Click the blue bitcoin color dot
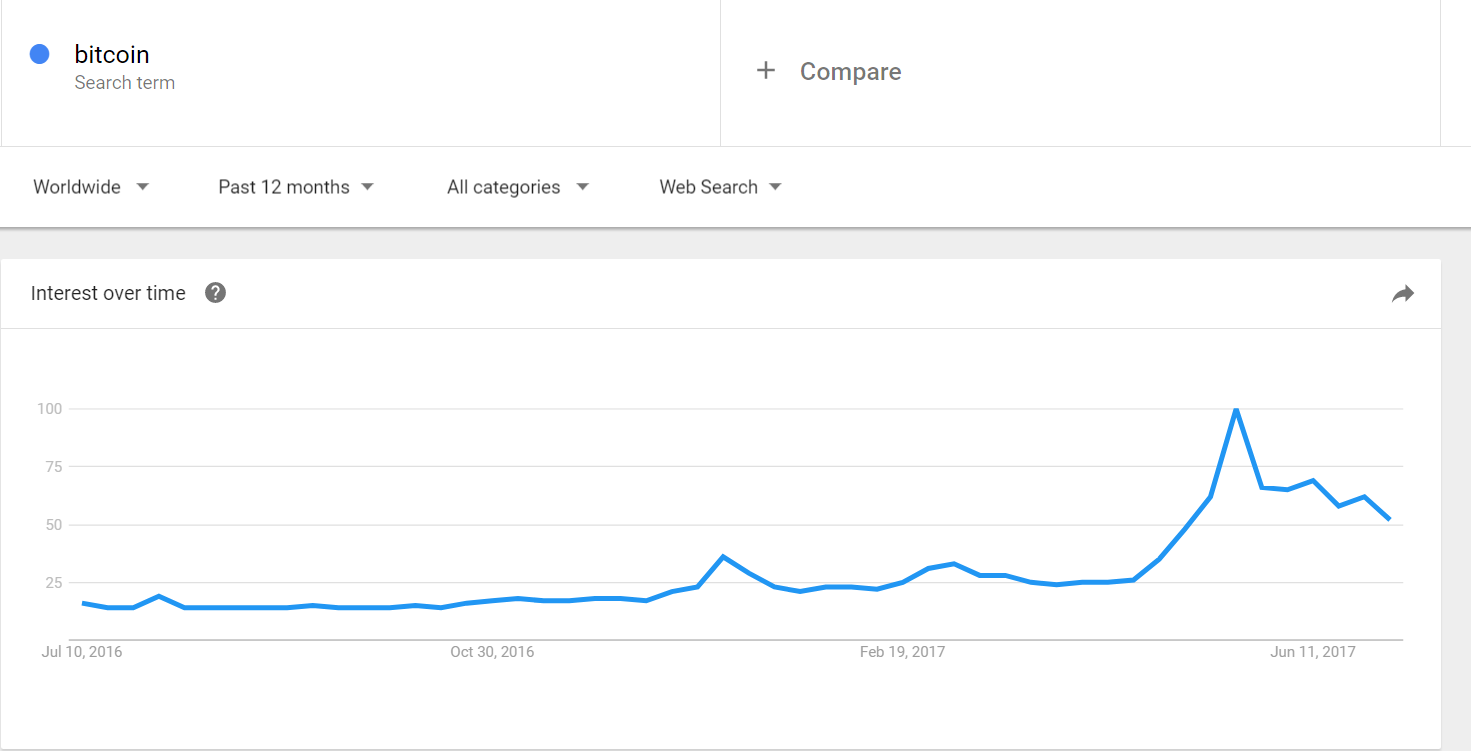Viewport: 1471px width, 751px height. pos(40,55)
